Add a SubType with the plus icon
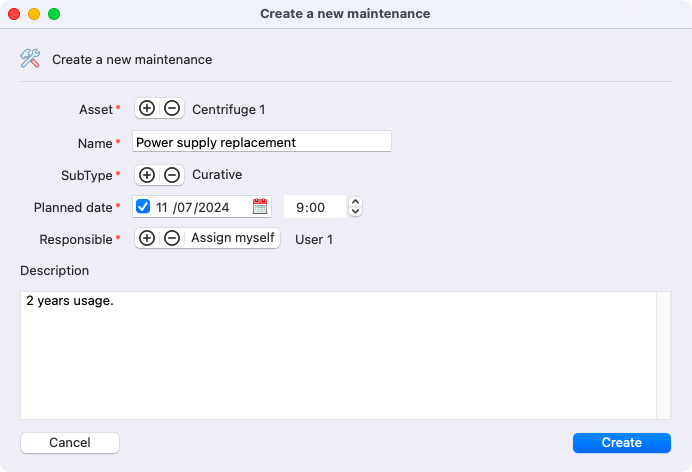Image resolution: width=692 pixels, height=472 pixels. 147,175
